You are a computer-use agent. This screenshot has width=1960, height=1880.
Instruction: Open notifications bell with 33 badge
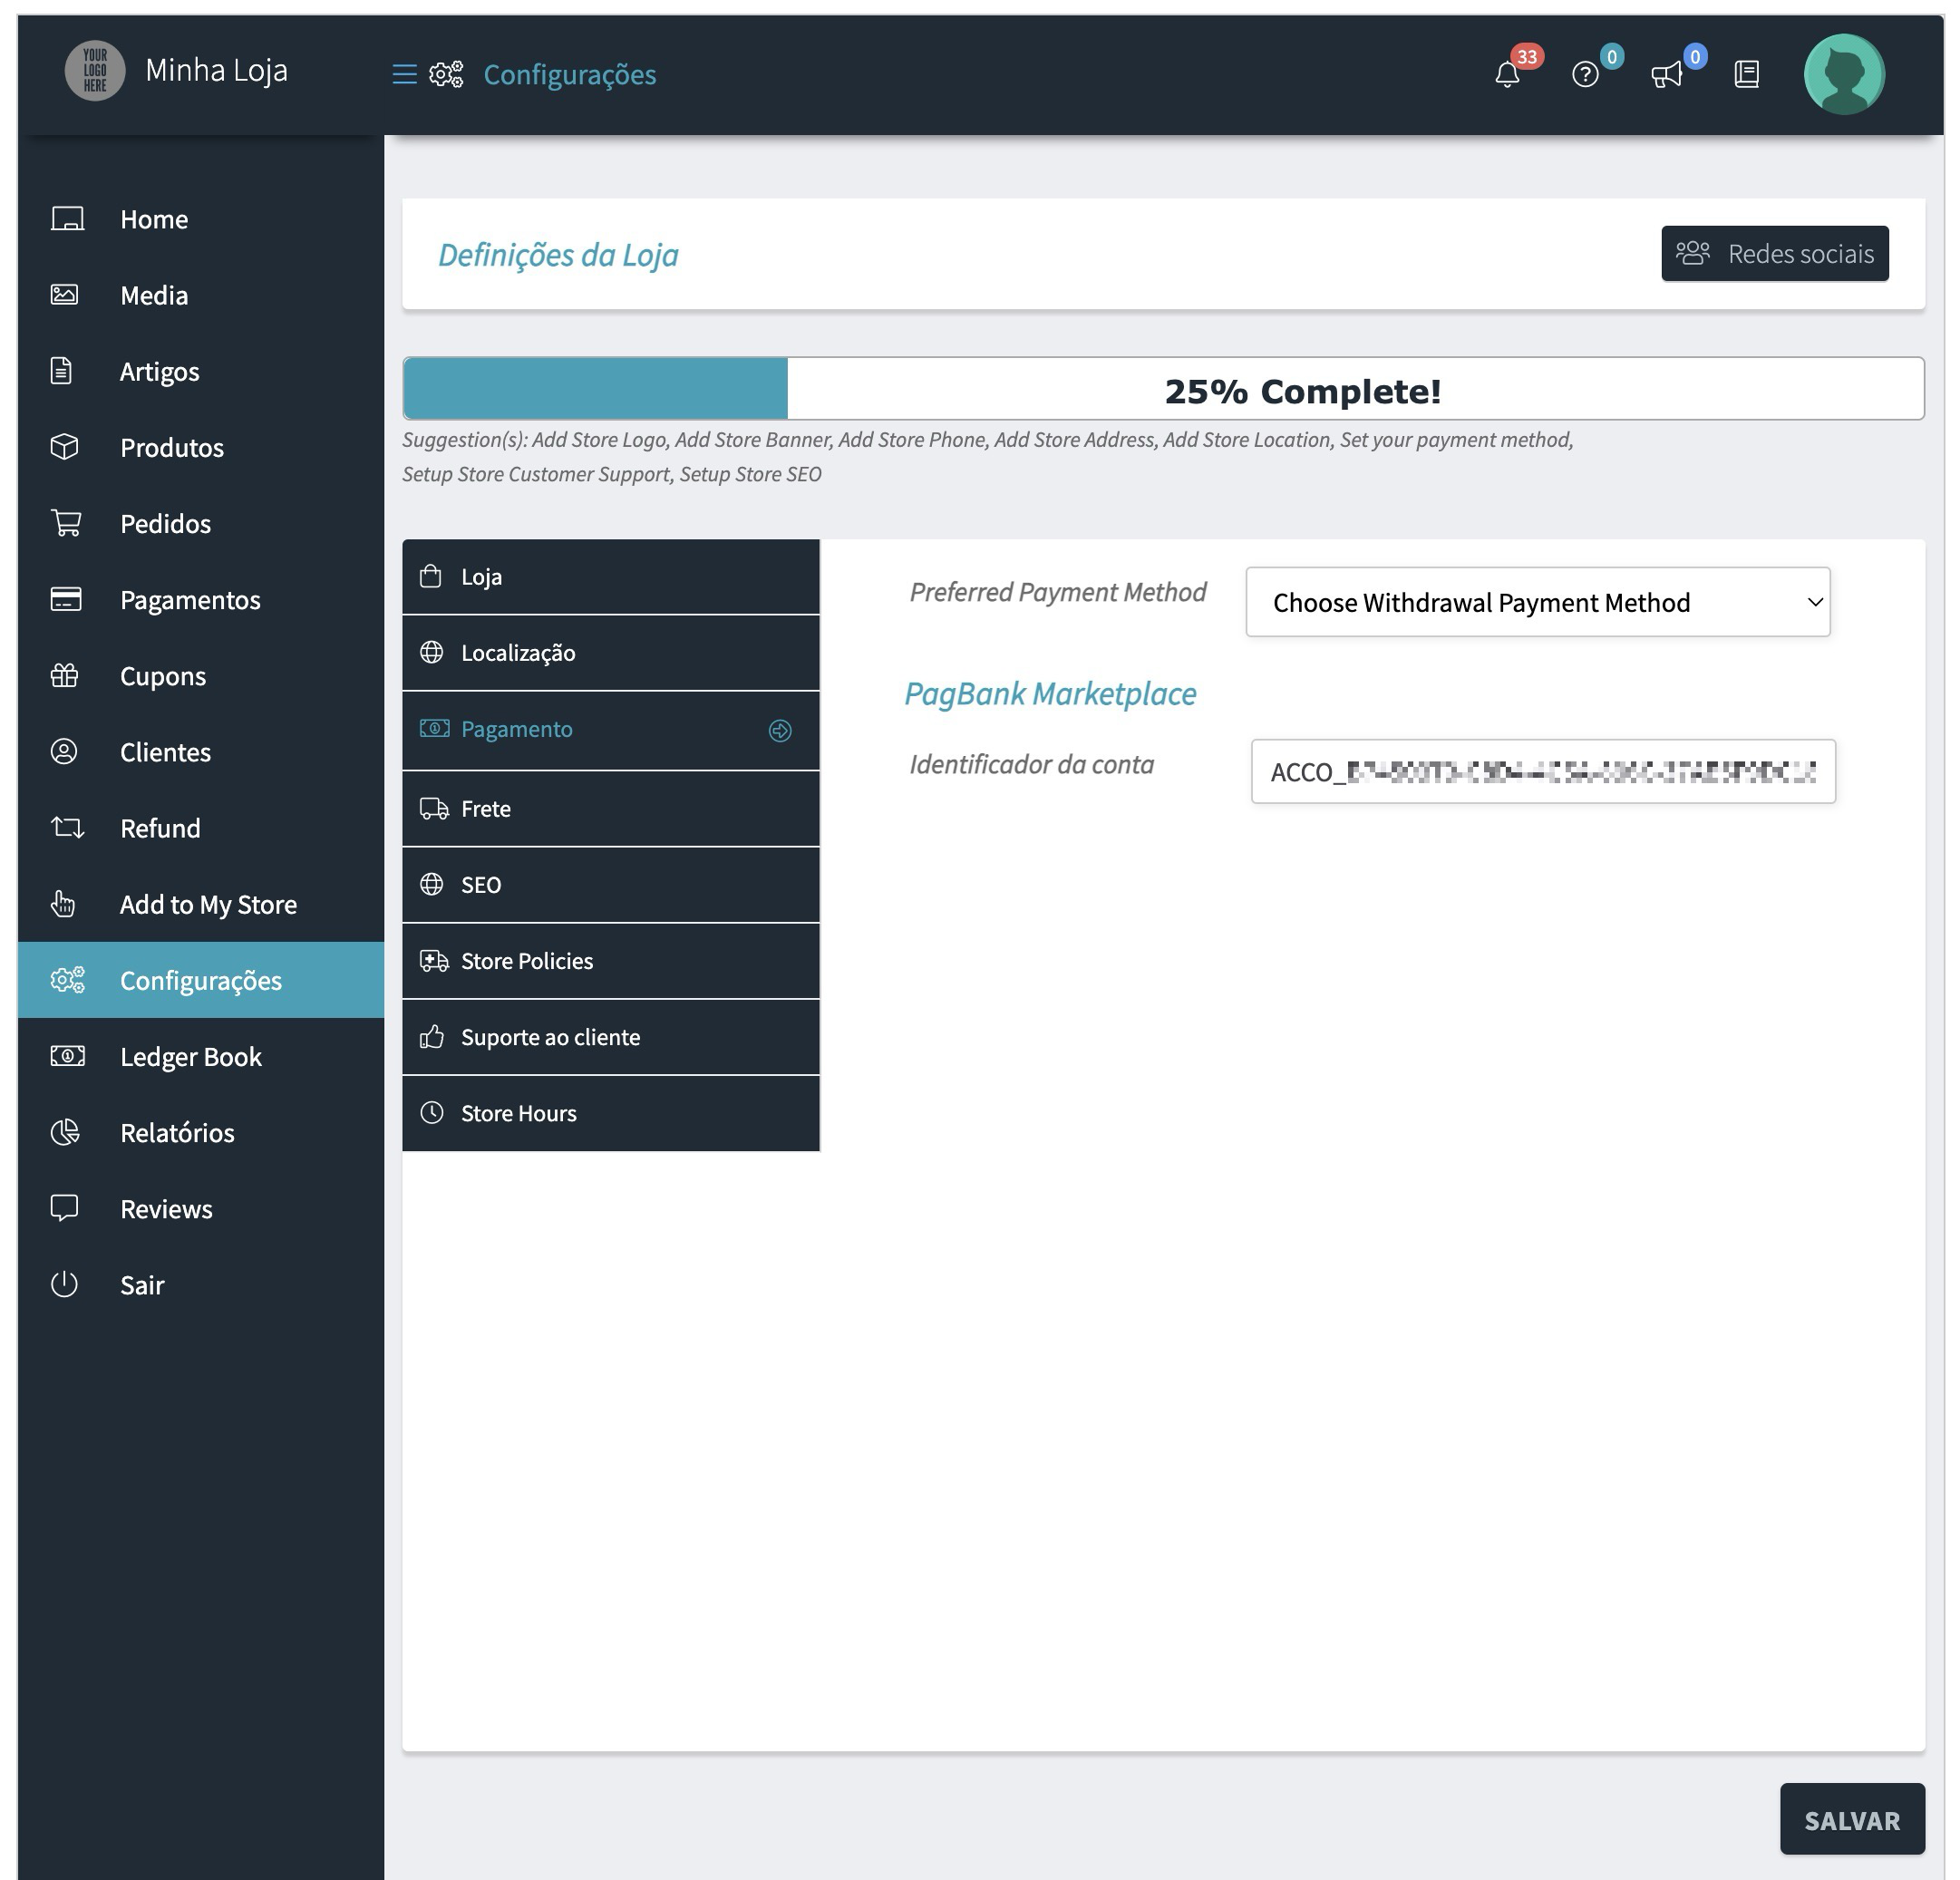[1507, 74]
